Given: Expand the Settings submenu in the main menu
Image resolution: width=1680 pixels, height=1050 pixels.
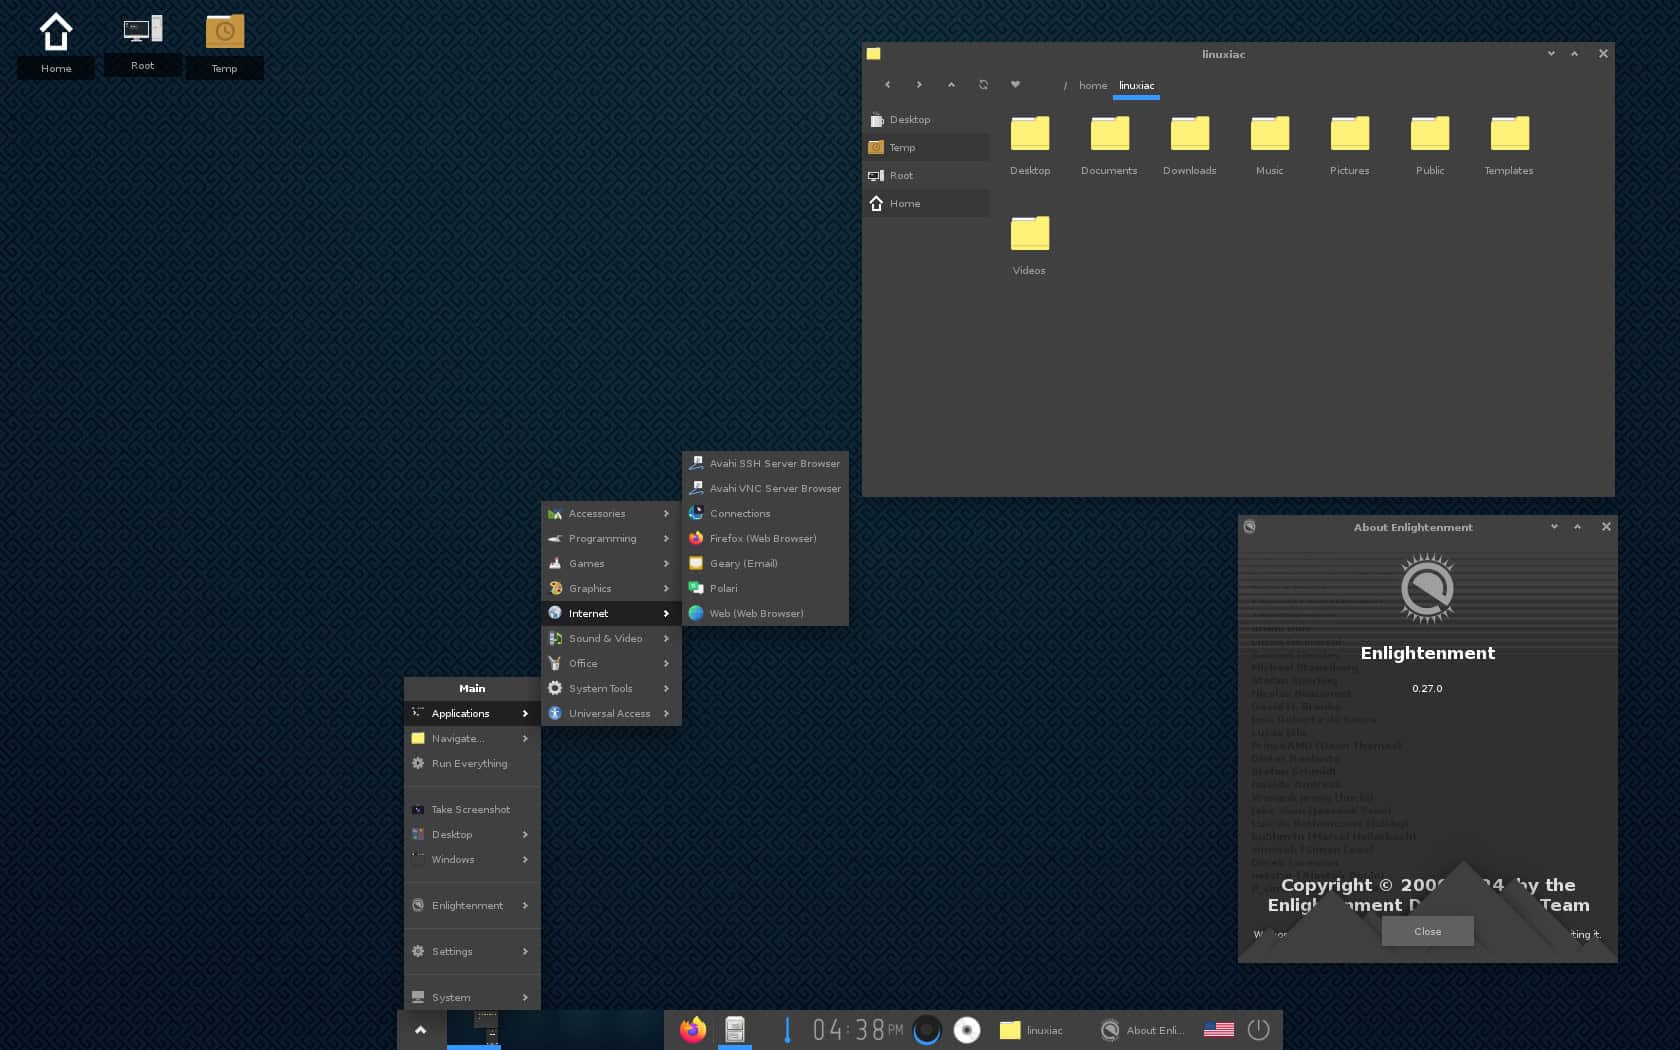Looking at the screenshot, I should point(453,951).
